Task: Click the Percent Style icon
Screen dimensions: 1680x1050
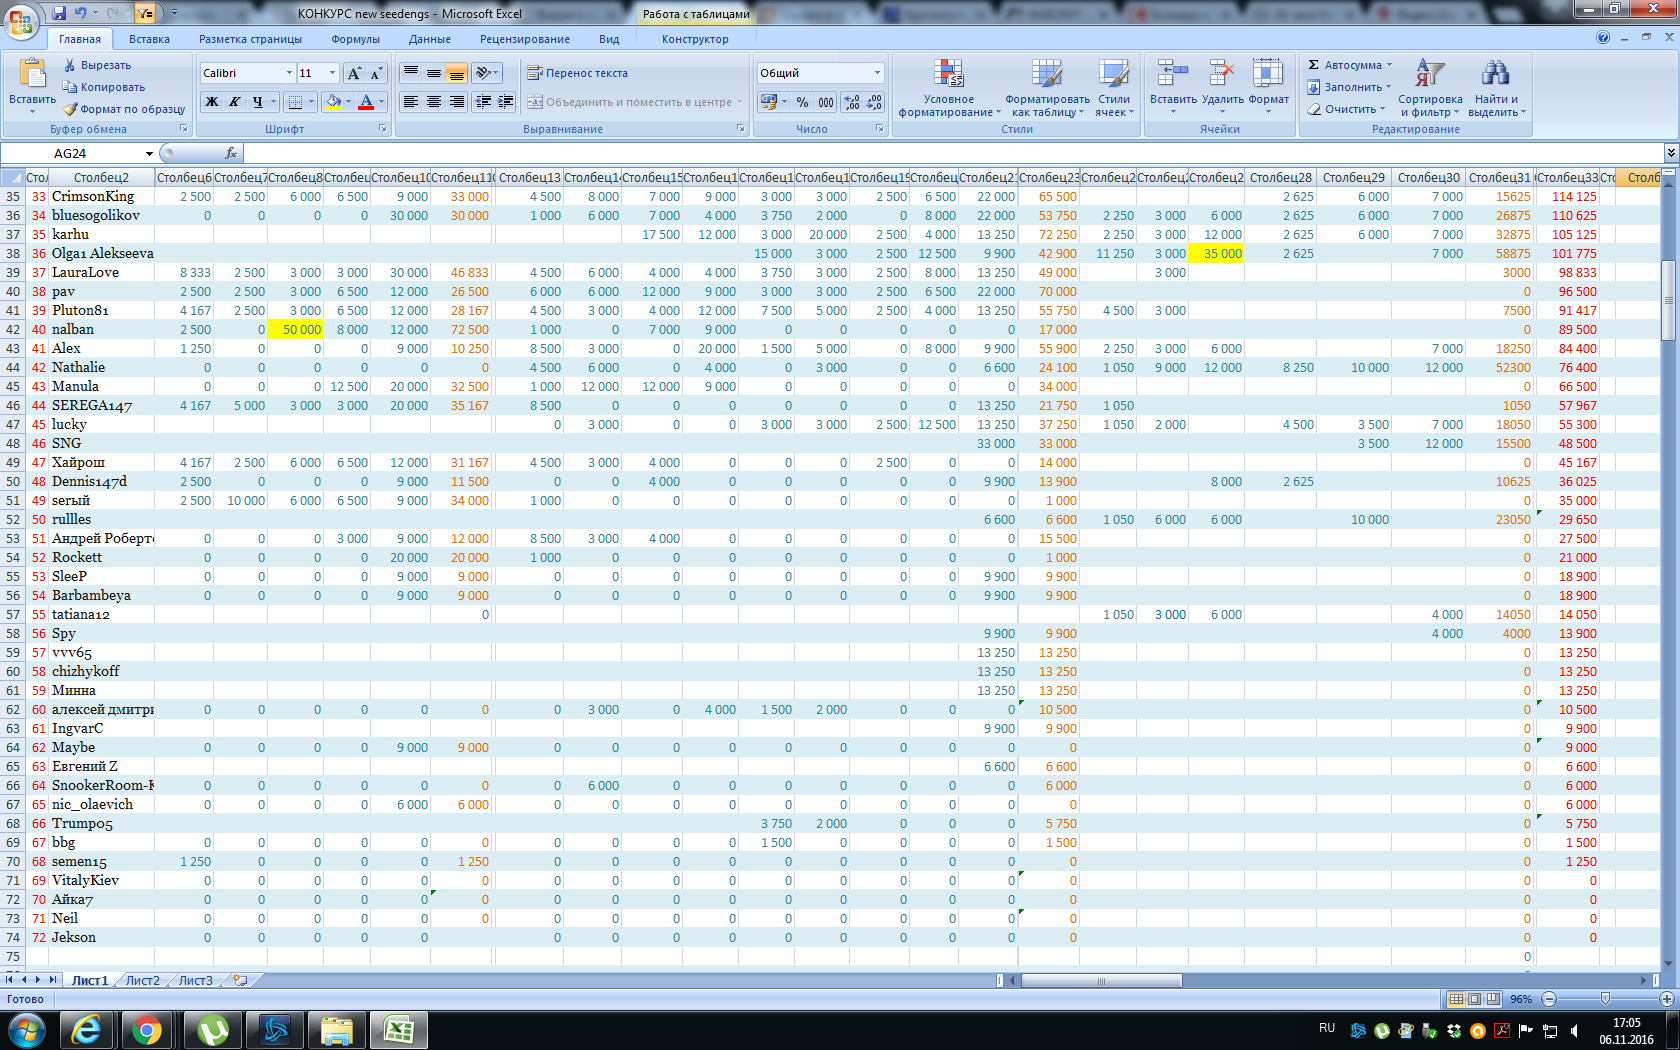Action: [802, 102]
